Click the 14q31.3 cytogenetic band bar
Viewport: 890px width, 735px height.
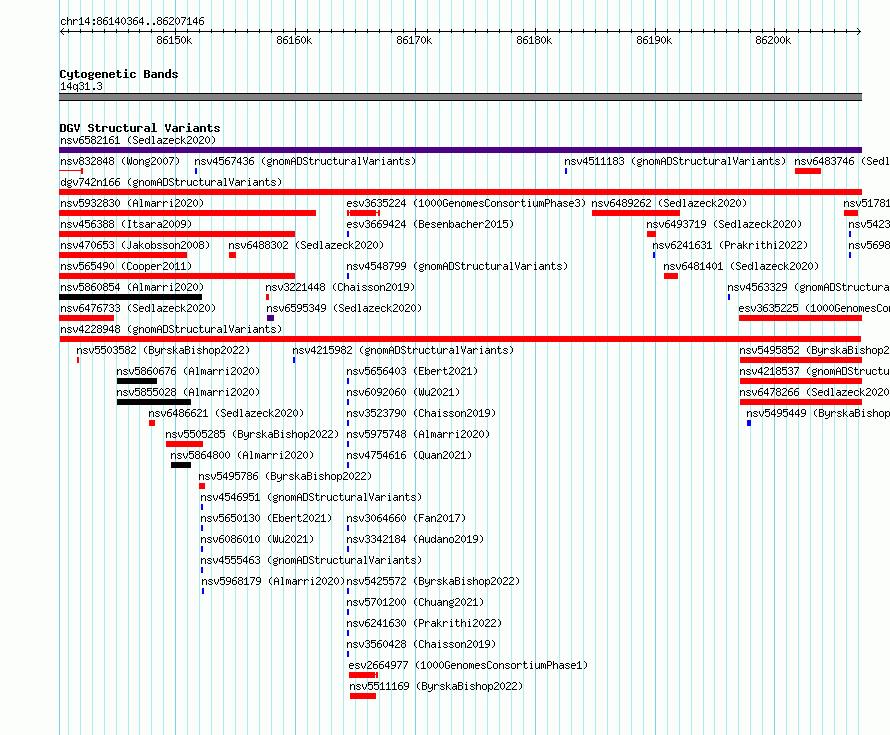click(x=460, y=97)
